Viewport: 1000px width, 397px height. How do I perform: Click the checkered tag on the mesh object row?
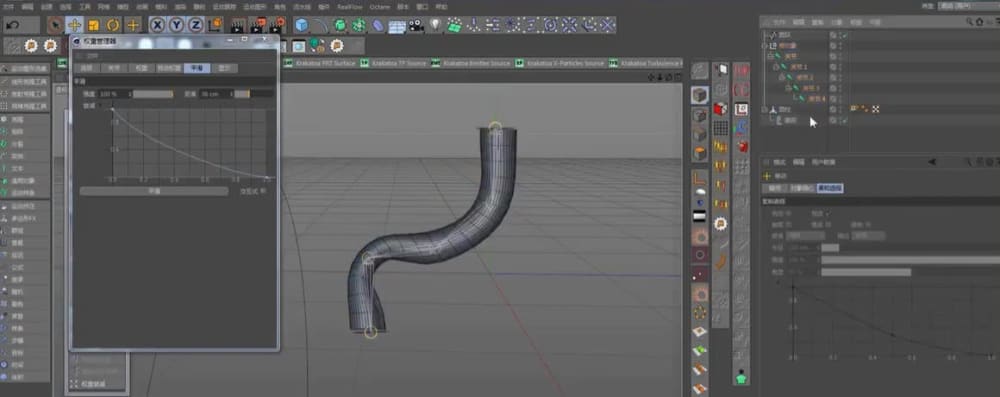(x=875, y=109)
